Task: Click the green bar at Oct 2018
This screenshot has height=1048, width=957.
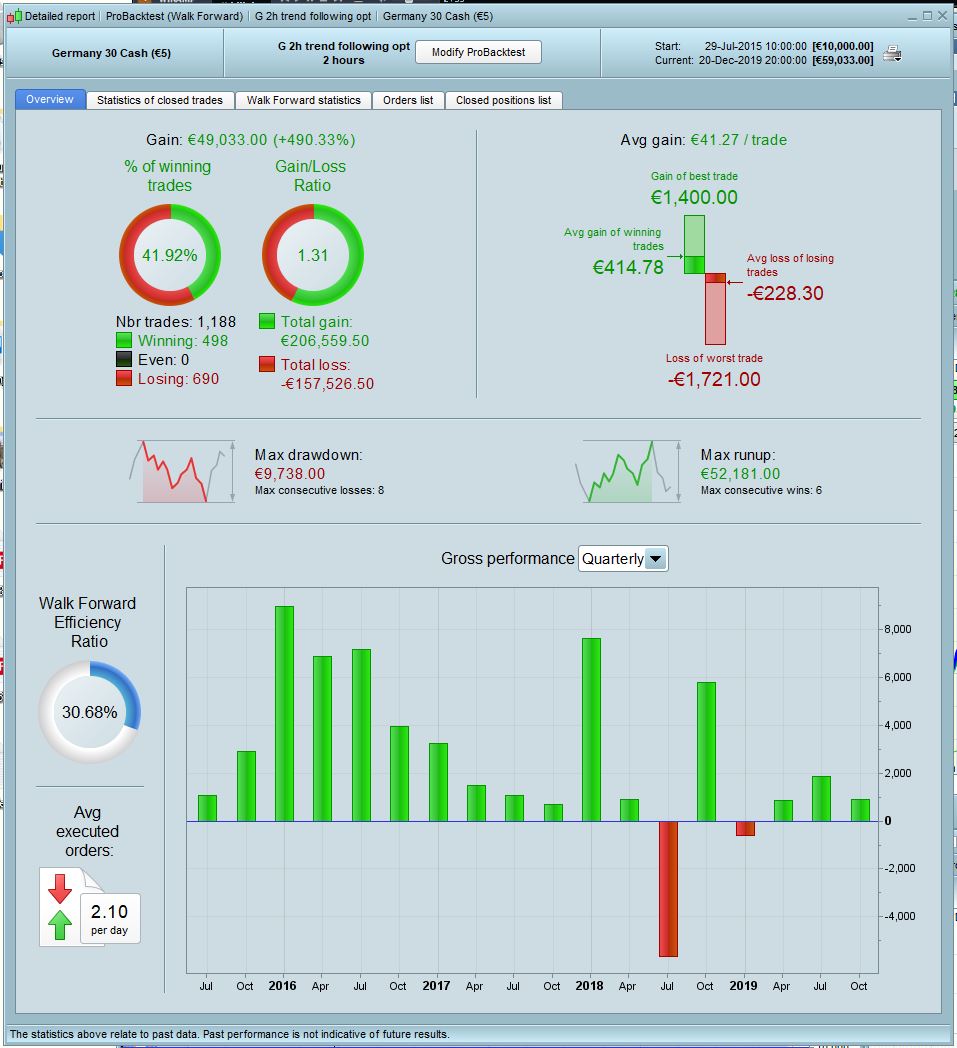Action: pyautogui.click(x=706, y=752)
